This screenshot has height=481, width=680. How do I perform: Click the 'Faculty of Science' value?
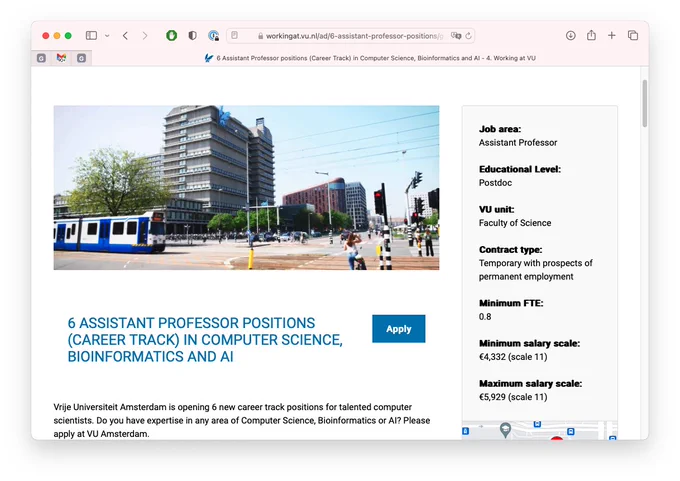click(x=515, y=223)
